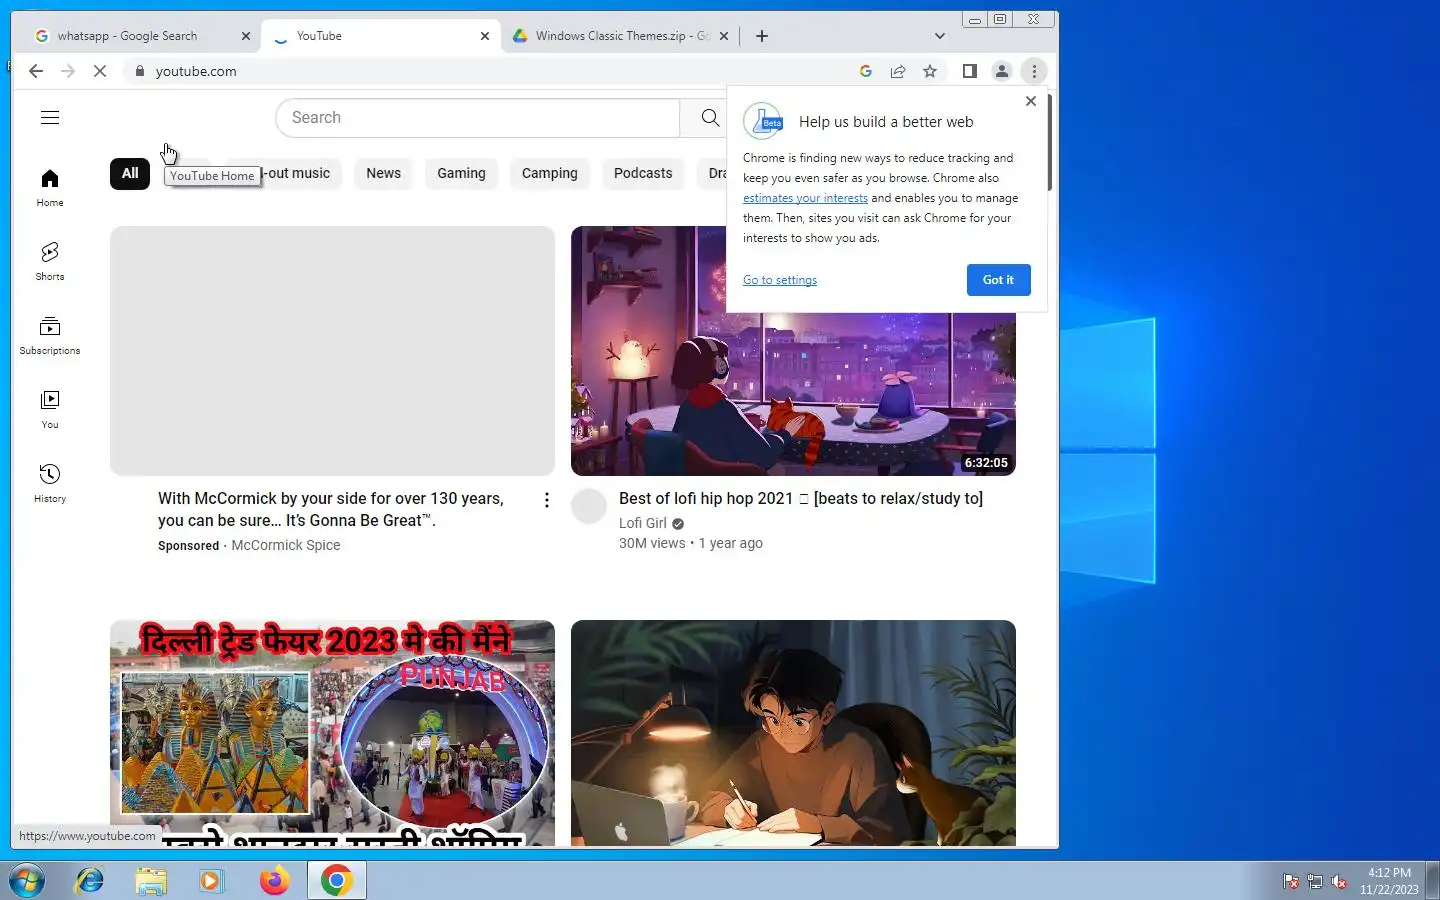Select the News filter chip

click(383, 173)
